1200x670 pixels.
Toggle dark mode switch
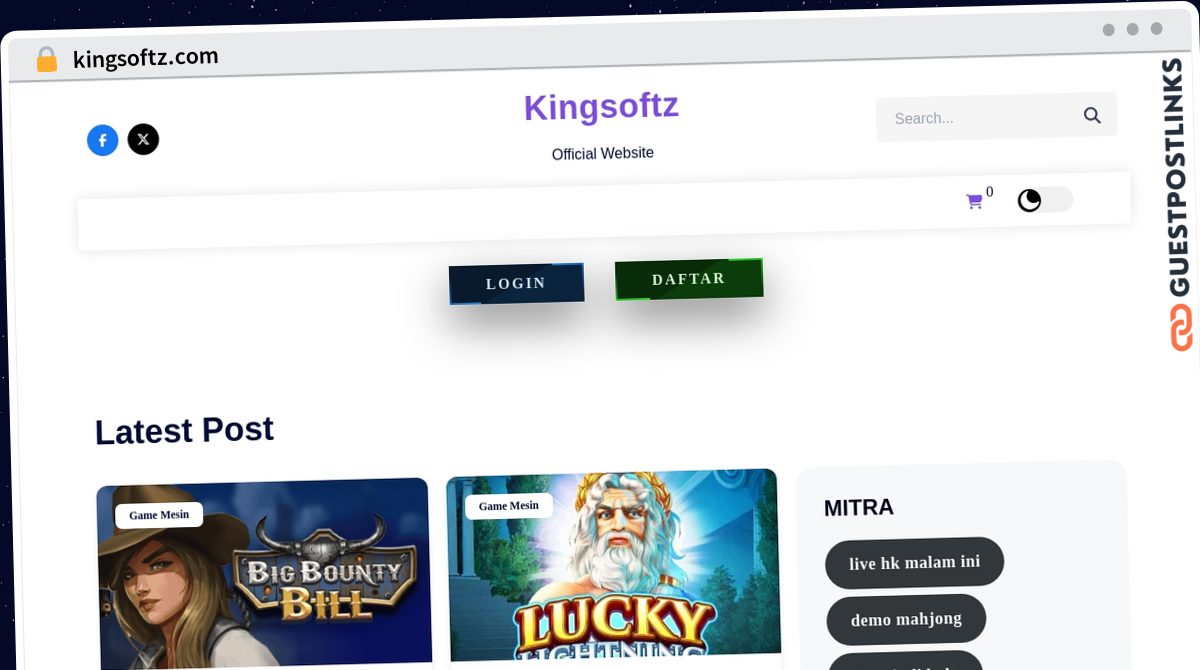pos(1045,200)
